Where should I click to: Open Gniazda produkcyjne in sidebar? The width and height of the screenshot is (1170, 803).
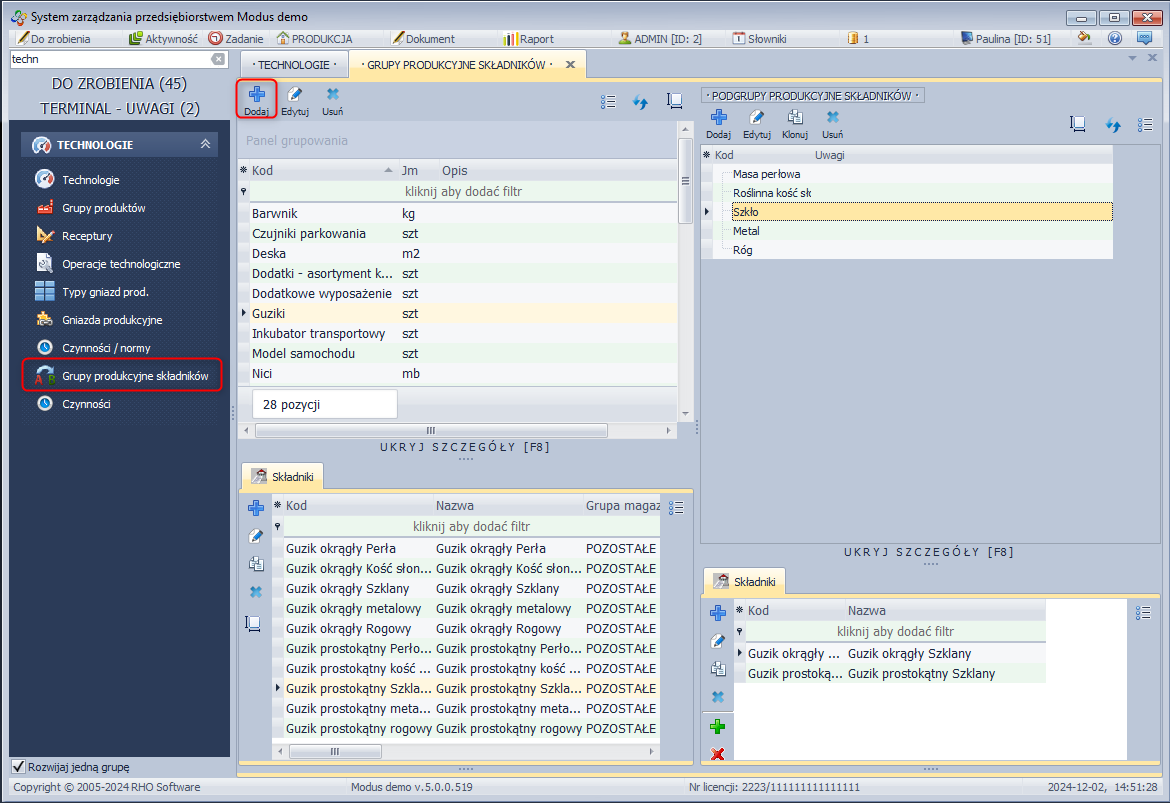point(112,320)
